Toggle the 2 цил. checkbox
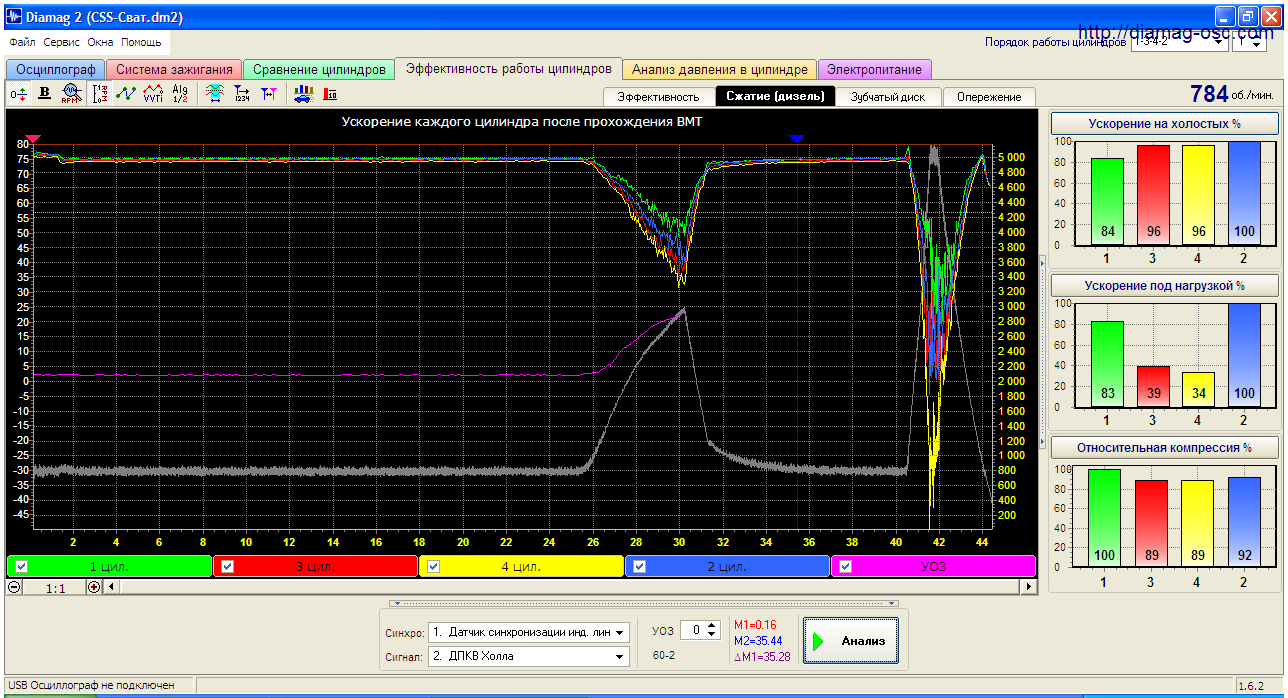 point(640,566)
